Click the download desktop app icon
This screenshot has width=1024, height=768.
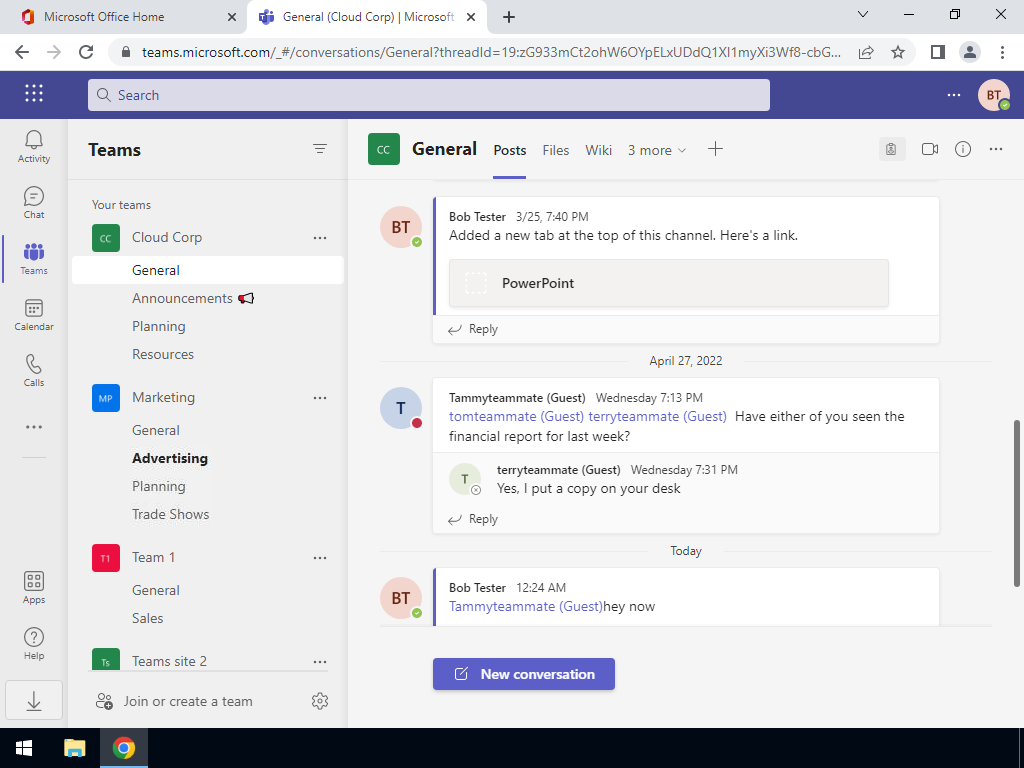[x=34, y=701]
